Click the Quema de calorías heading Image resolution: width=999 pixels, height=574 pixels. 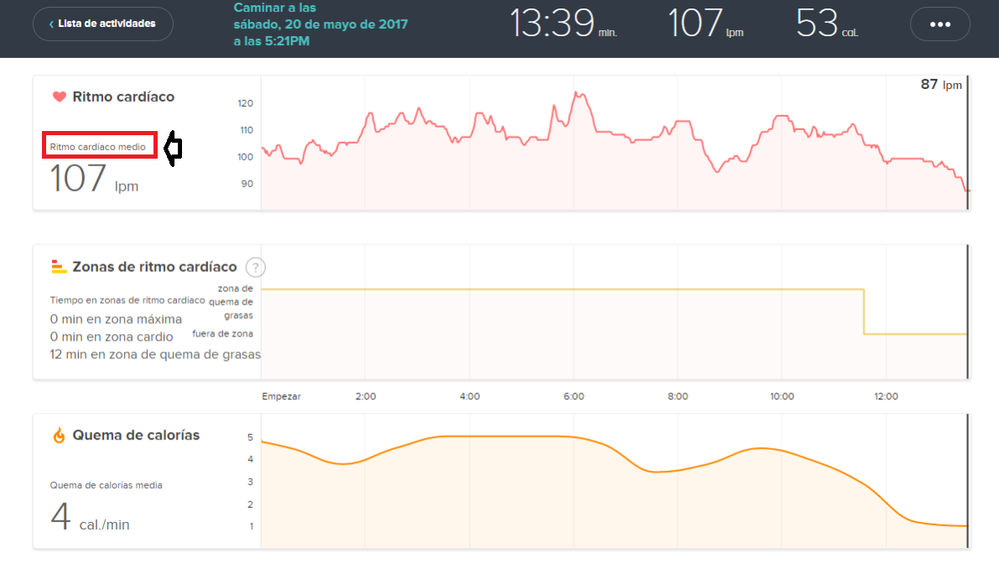(x=136, y=435)
